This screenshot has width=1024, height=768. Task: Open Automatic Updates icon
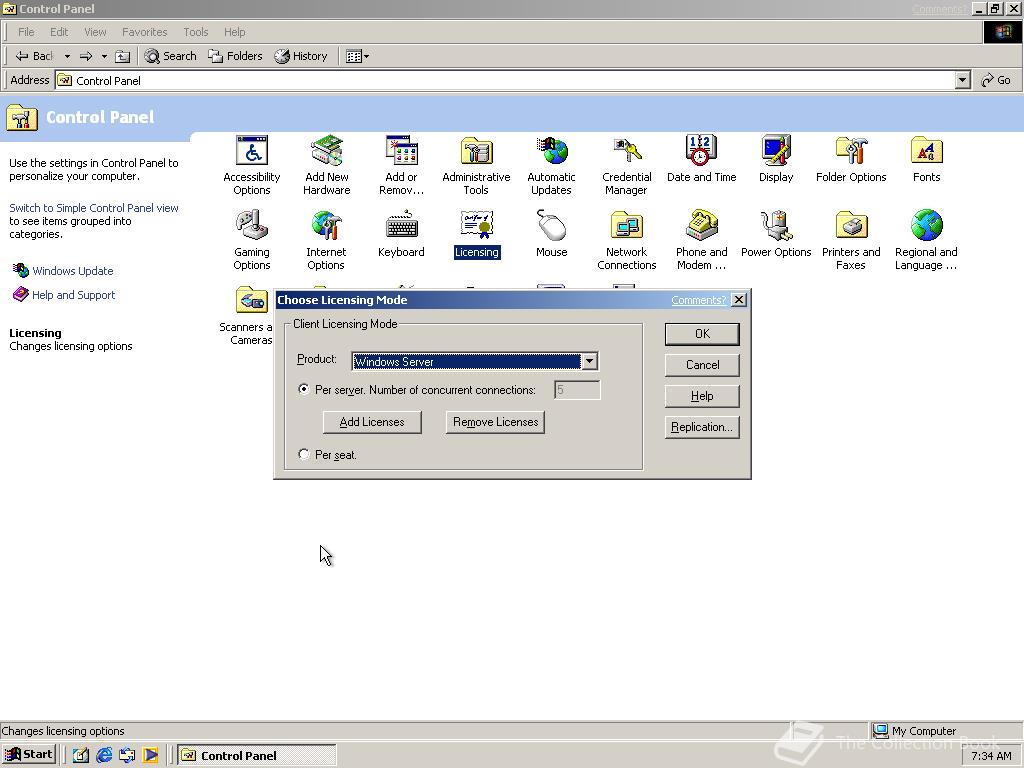click(x=551, y=165)
